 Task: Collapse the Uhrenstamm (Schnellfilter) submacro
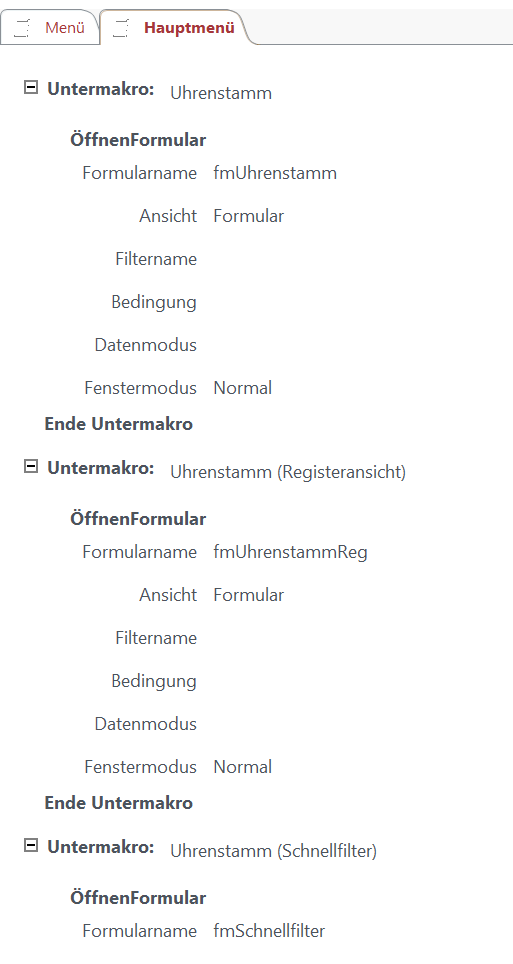(x=30, y=845)
